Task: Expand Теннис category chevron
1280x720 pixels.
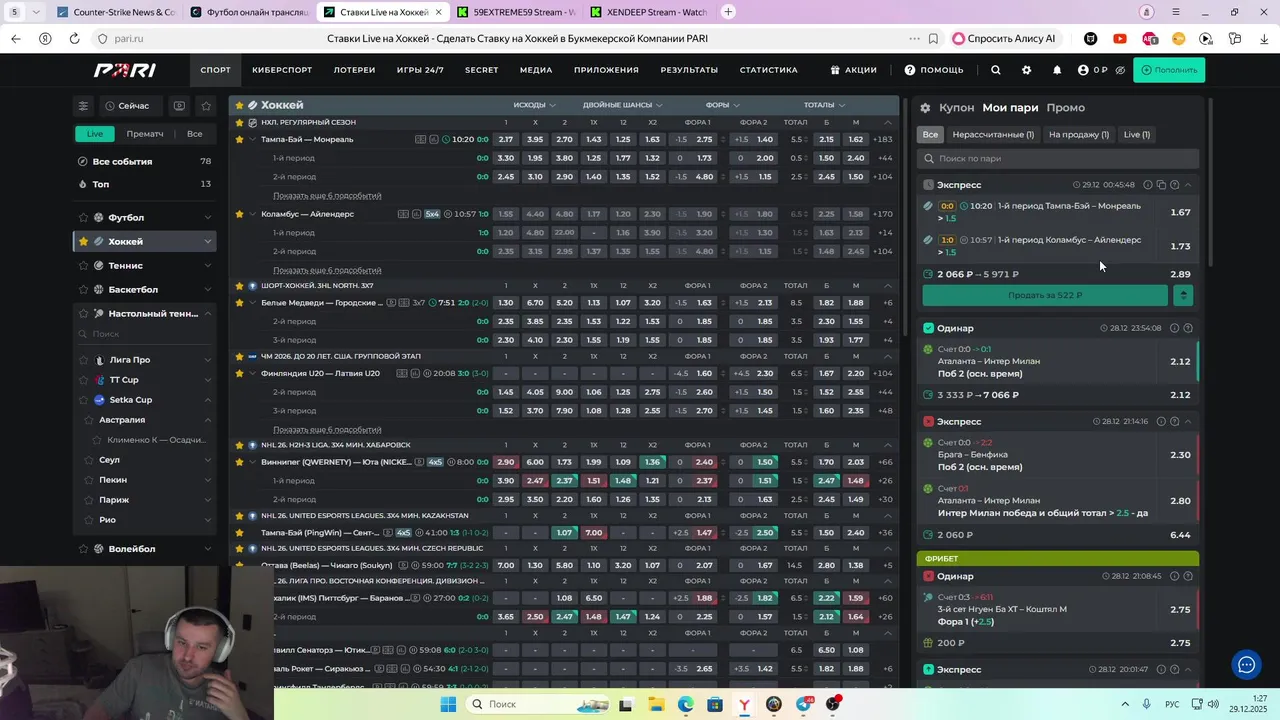Action: 207,266
